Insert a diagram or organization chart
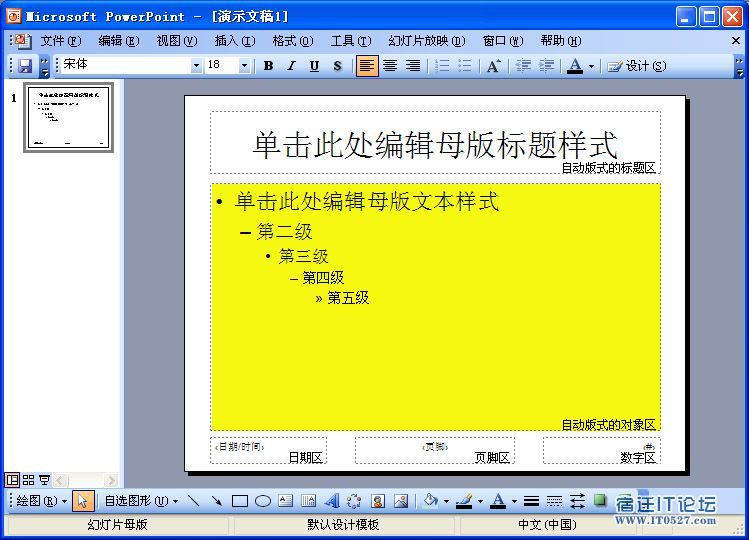749x540 pixels. 354,501
